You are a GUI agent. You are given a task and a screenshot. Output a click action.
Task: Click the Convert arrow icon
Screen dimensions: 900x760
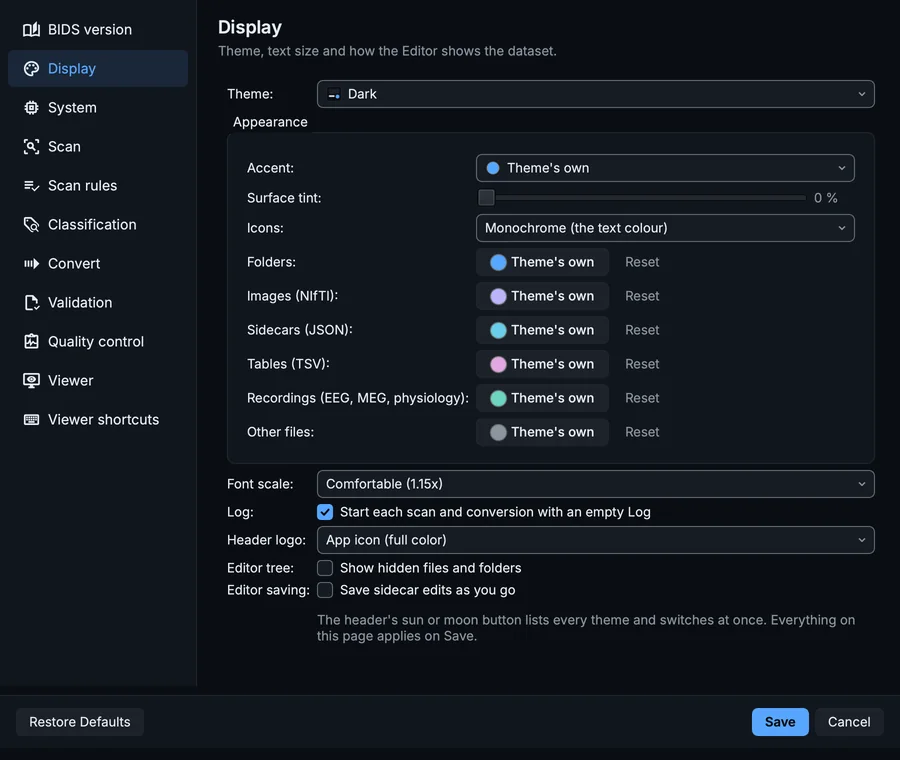(x=32, y=263)
